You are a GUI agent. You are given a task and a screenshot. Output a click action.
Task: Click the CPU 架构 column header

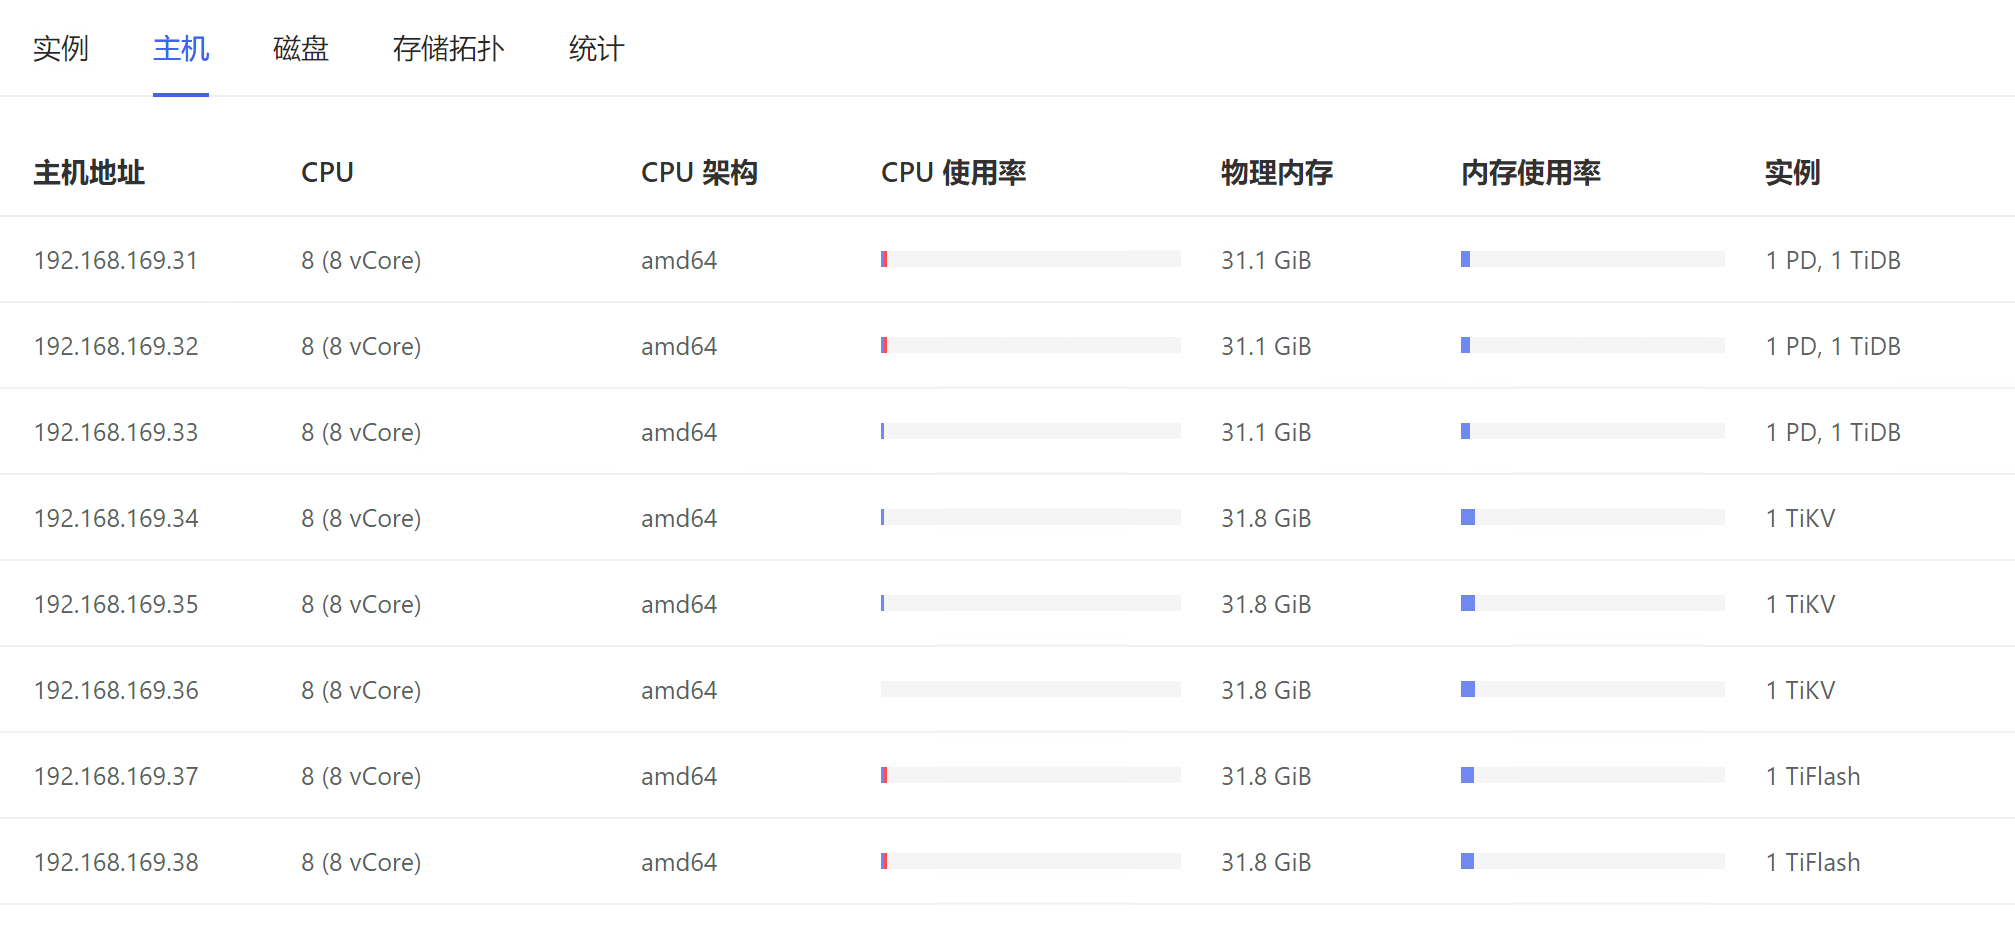click(700, 172)
